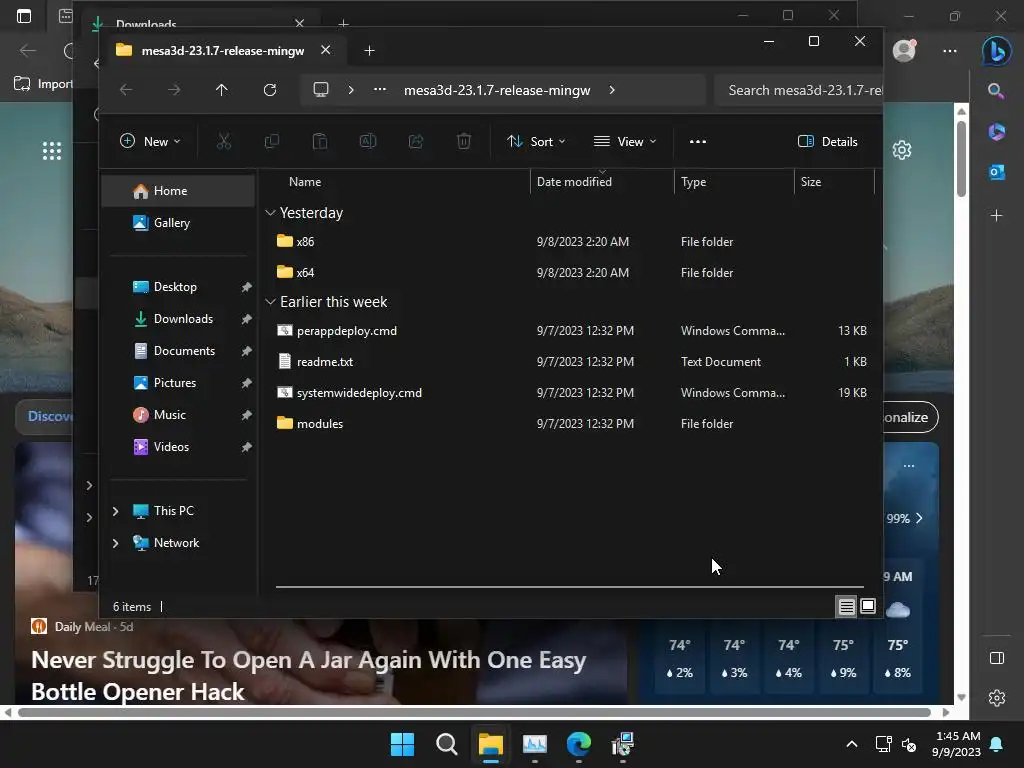The height and width of the screenshot is (768, 1024).
Task: Open Edge page settings gear icon
Action: pyautogui.click(x=902, y=150)
